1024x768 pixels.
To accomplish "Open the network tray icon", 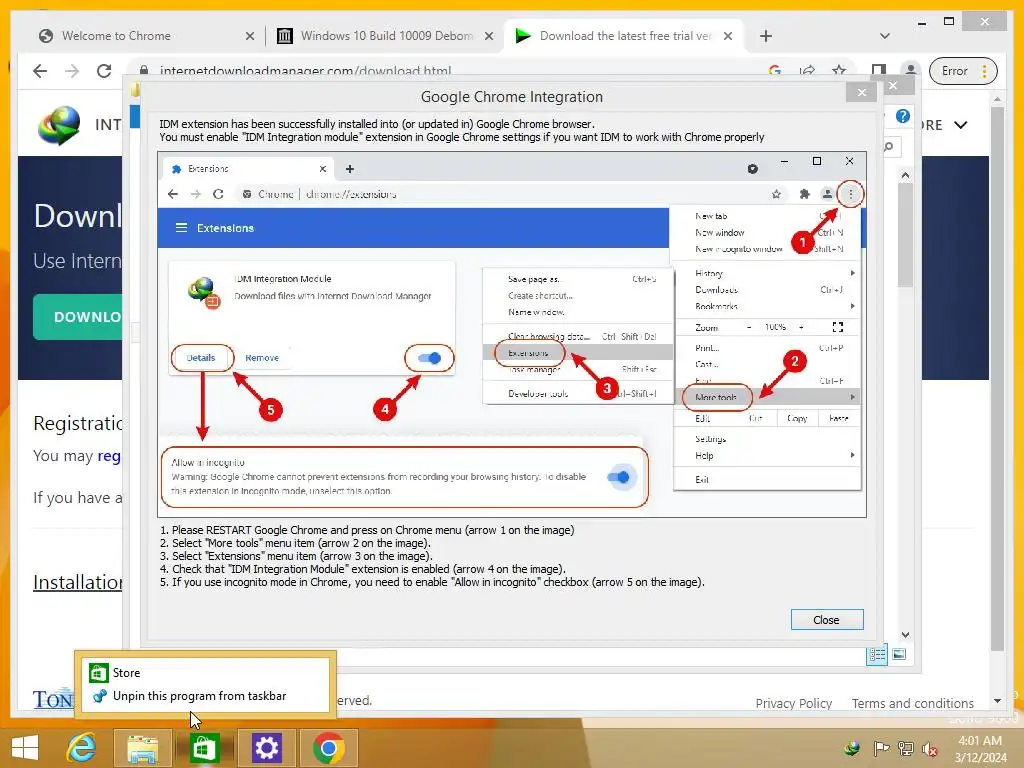I will coord(906,749).
